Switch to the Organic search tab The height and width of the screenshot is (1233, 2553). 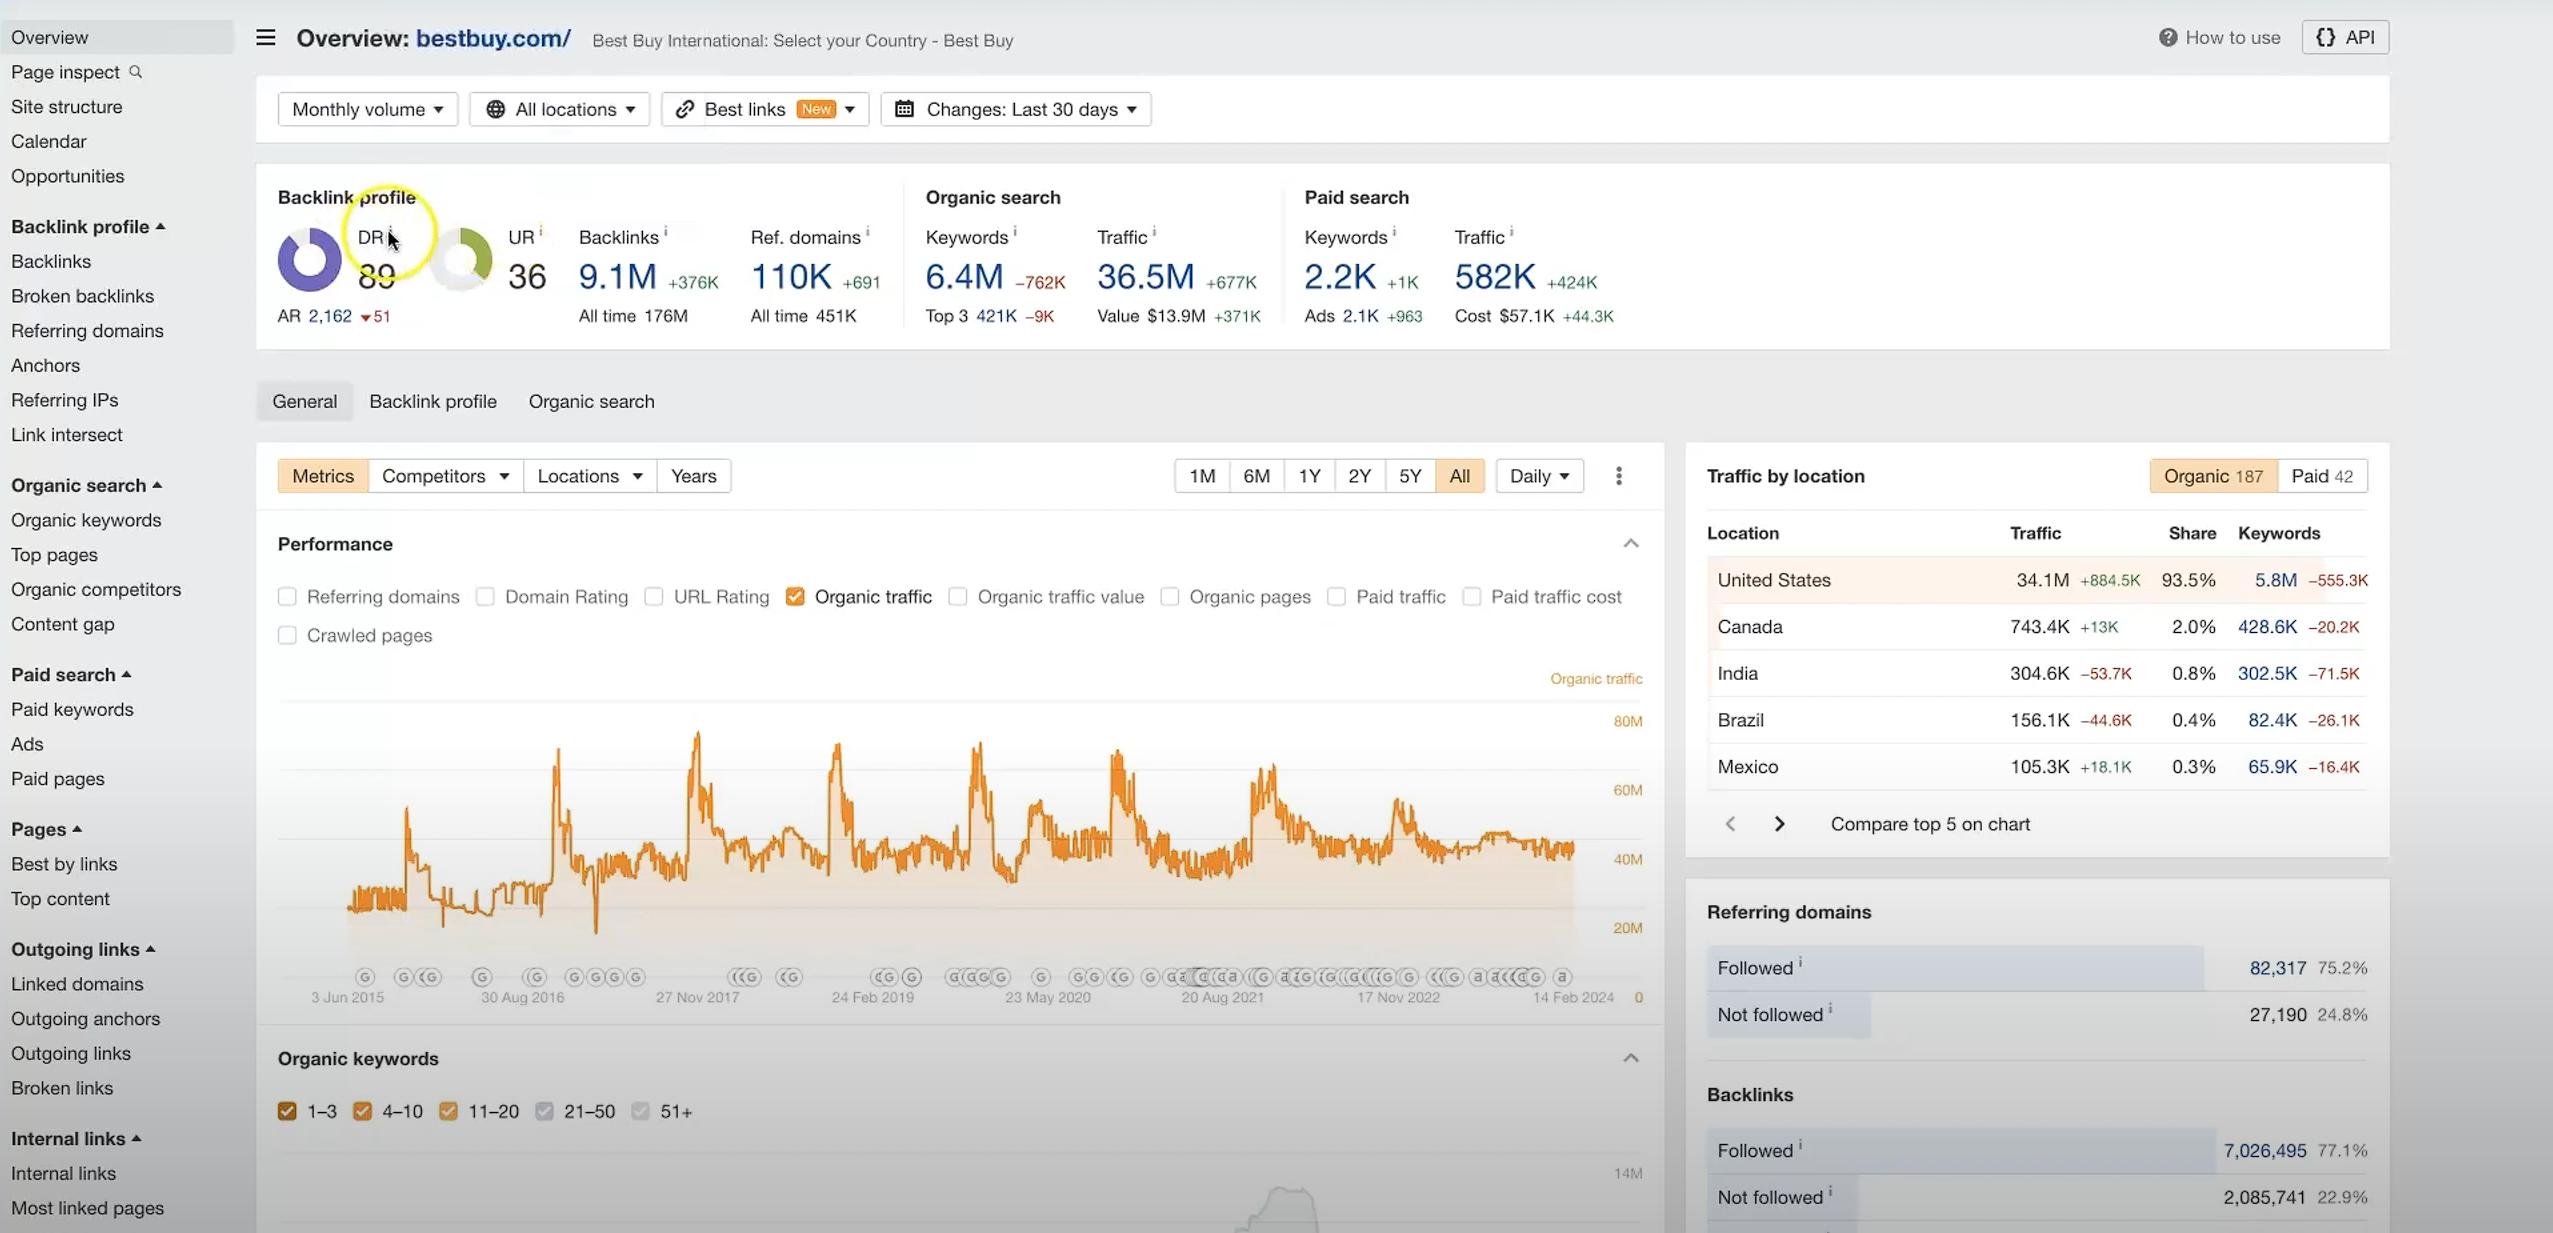coord(590,401)
